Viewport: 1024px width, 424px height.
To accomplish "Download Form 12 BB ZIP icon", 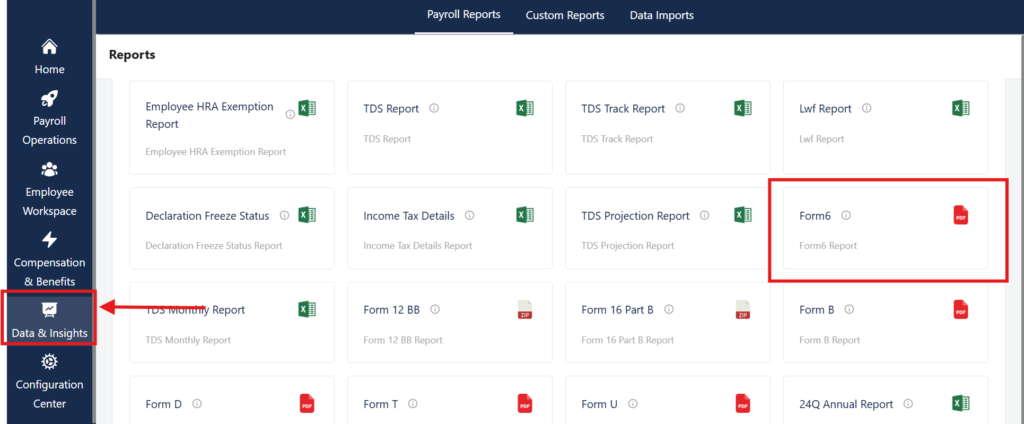I will [x=524, y=310].
